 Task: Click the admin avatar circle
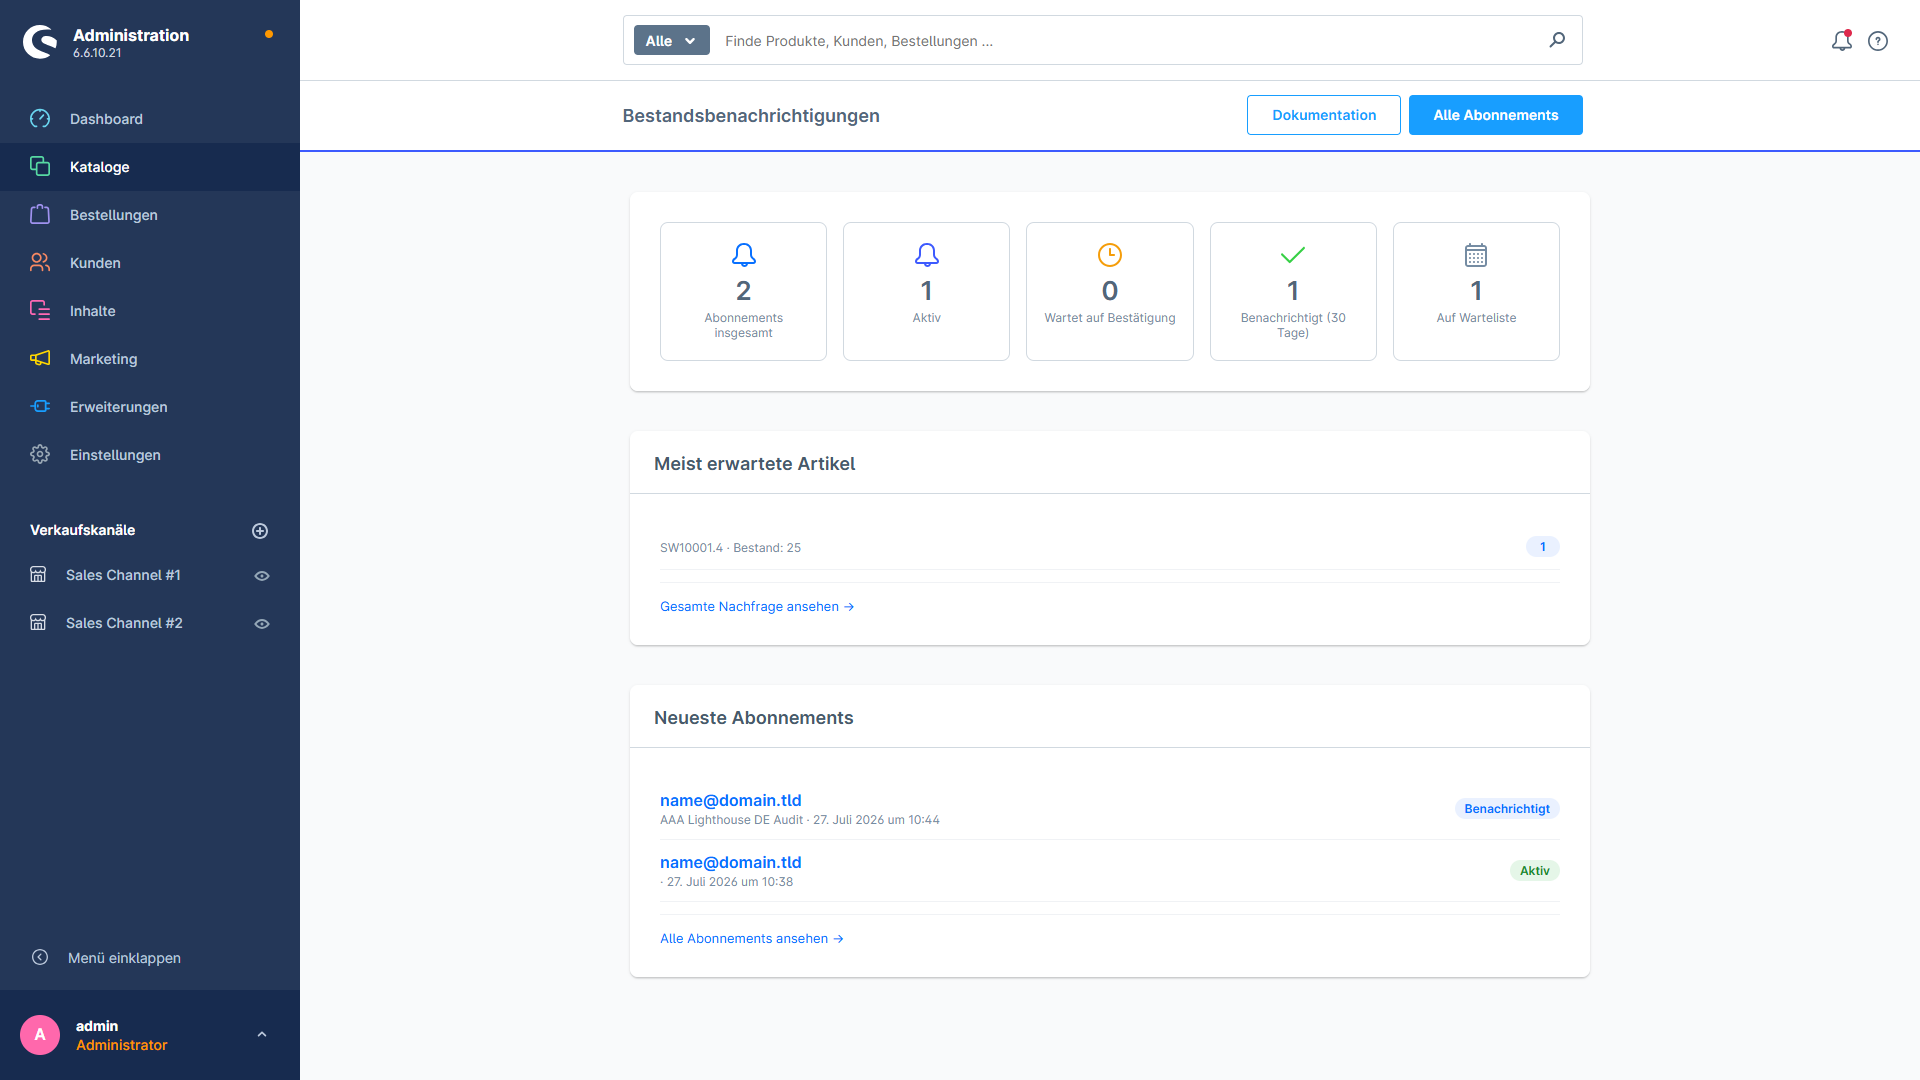tap(40, 1035)
